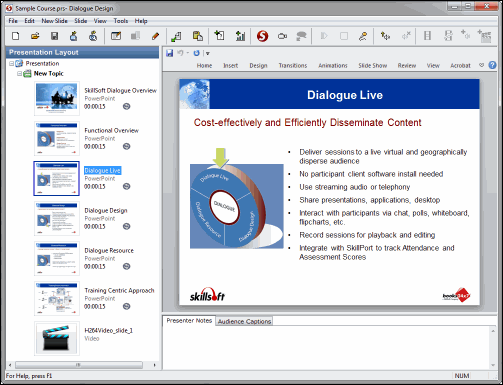
Task: Click the film strip video icon
Action: (427, 35)
